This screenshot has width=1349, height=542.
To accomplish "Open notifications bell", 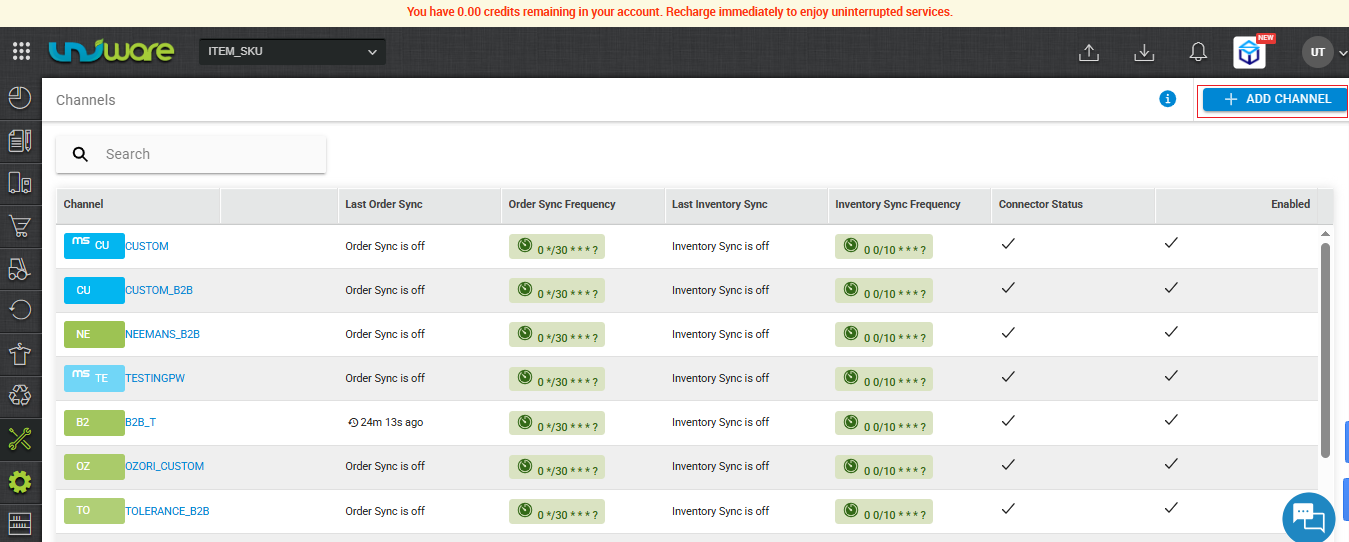I will pos(1198,53).
